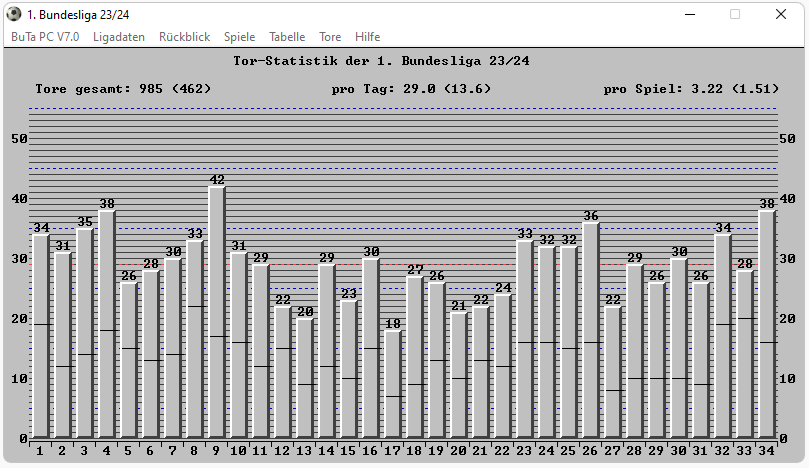Open the Hilfe menu

pos(367,37)
